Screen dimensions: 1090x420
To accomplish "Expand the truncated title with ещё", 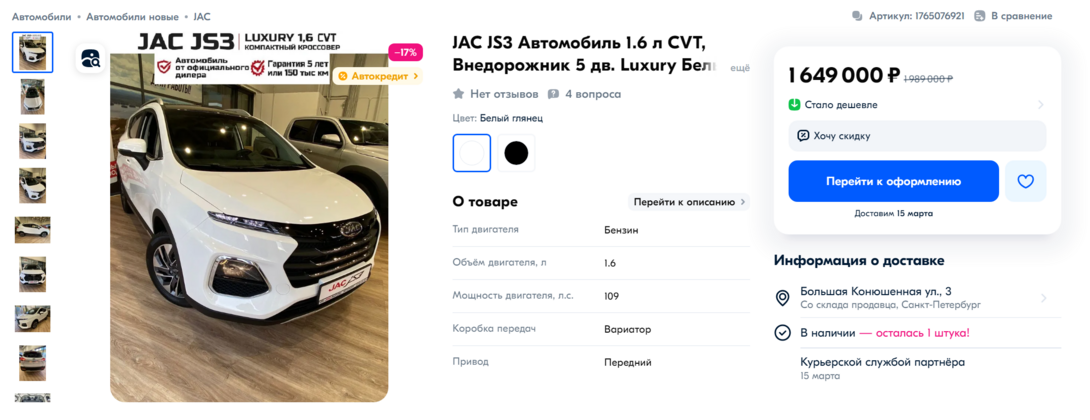I will click(742, 67).
